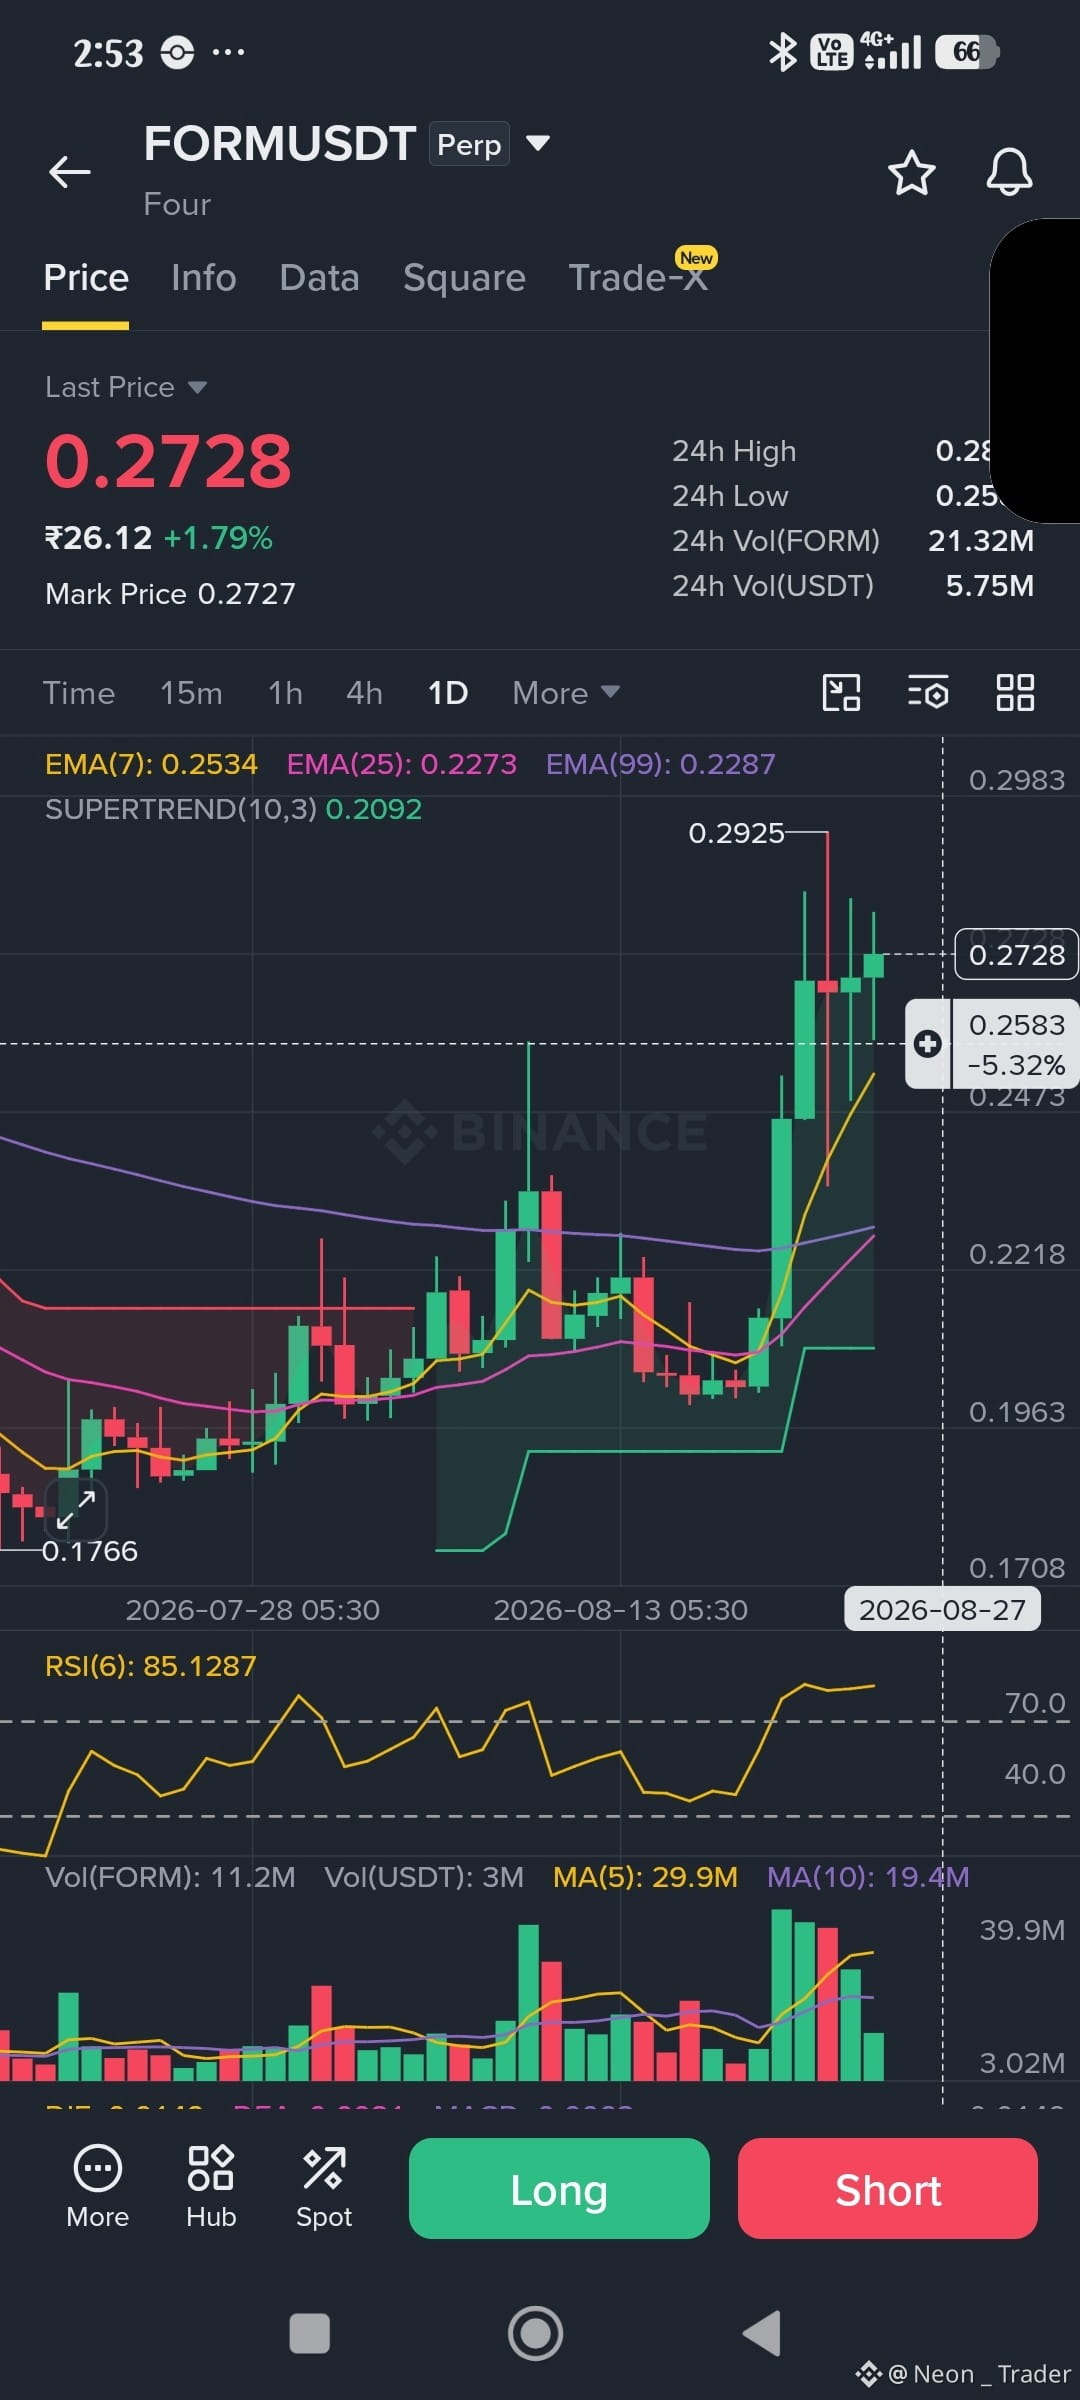This screenshot has height=2400, width=1080.
Task: Tap the 0.2728 current price tag
Action: point(1017,955)
